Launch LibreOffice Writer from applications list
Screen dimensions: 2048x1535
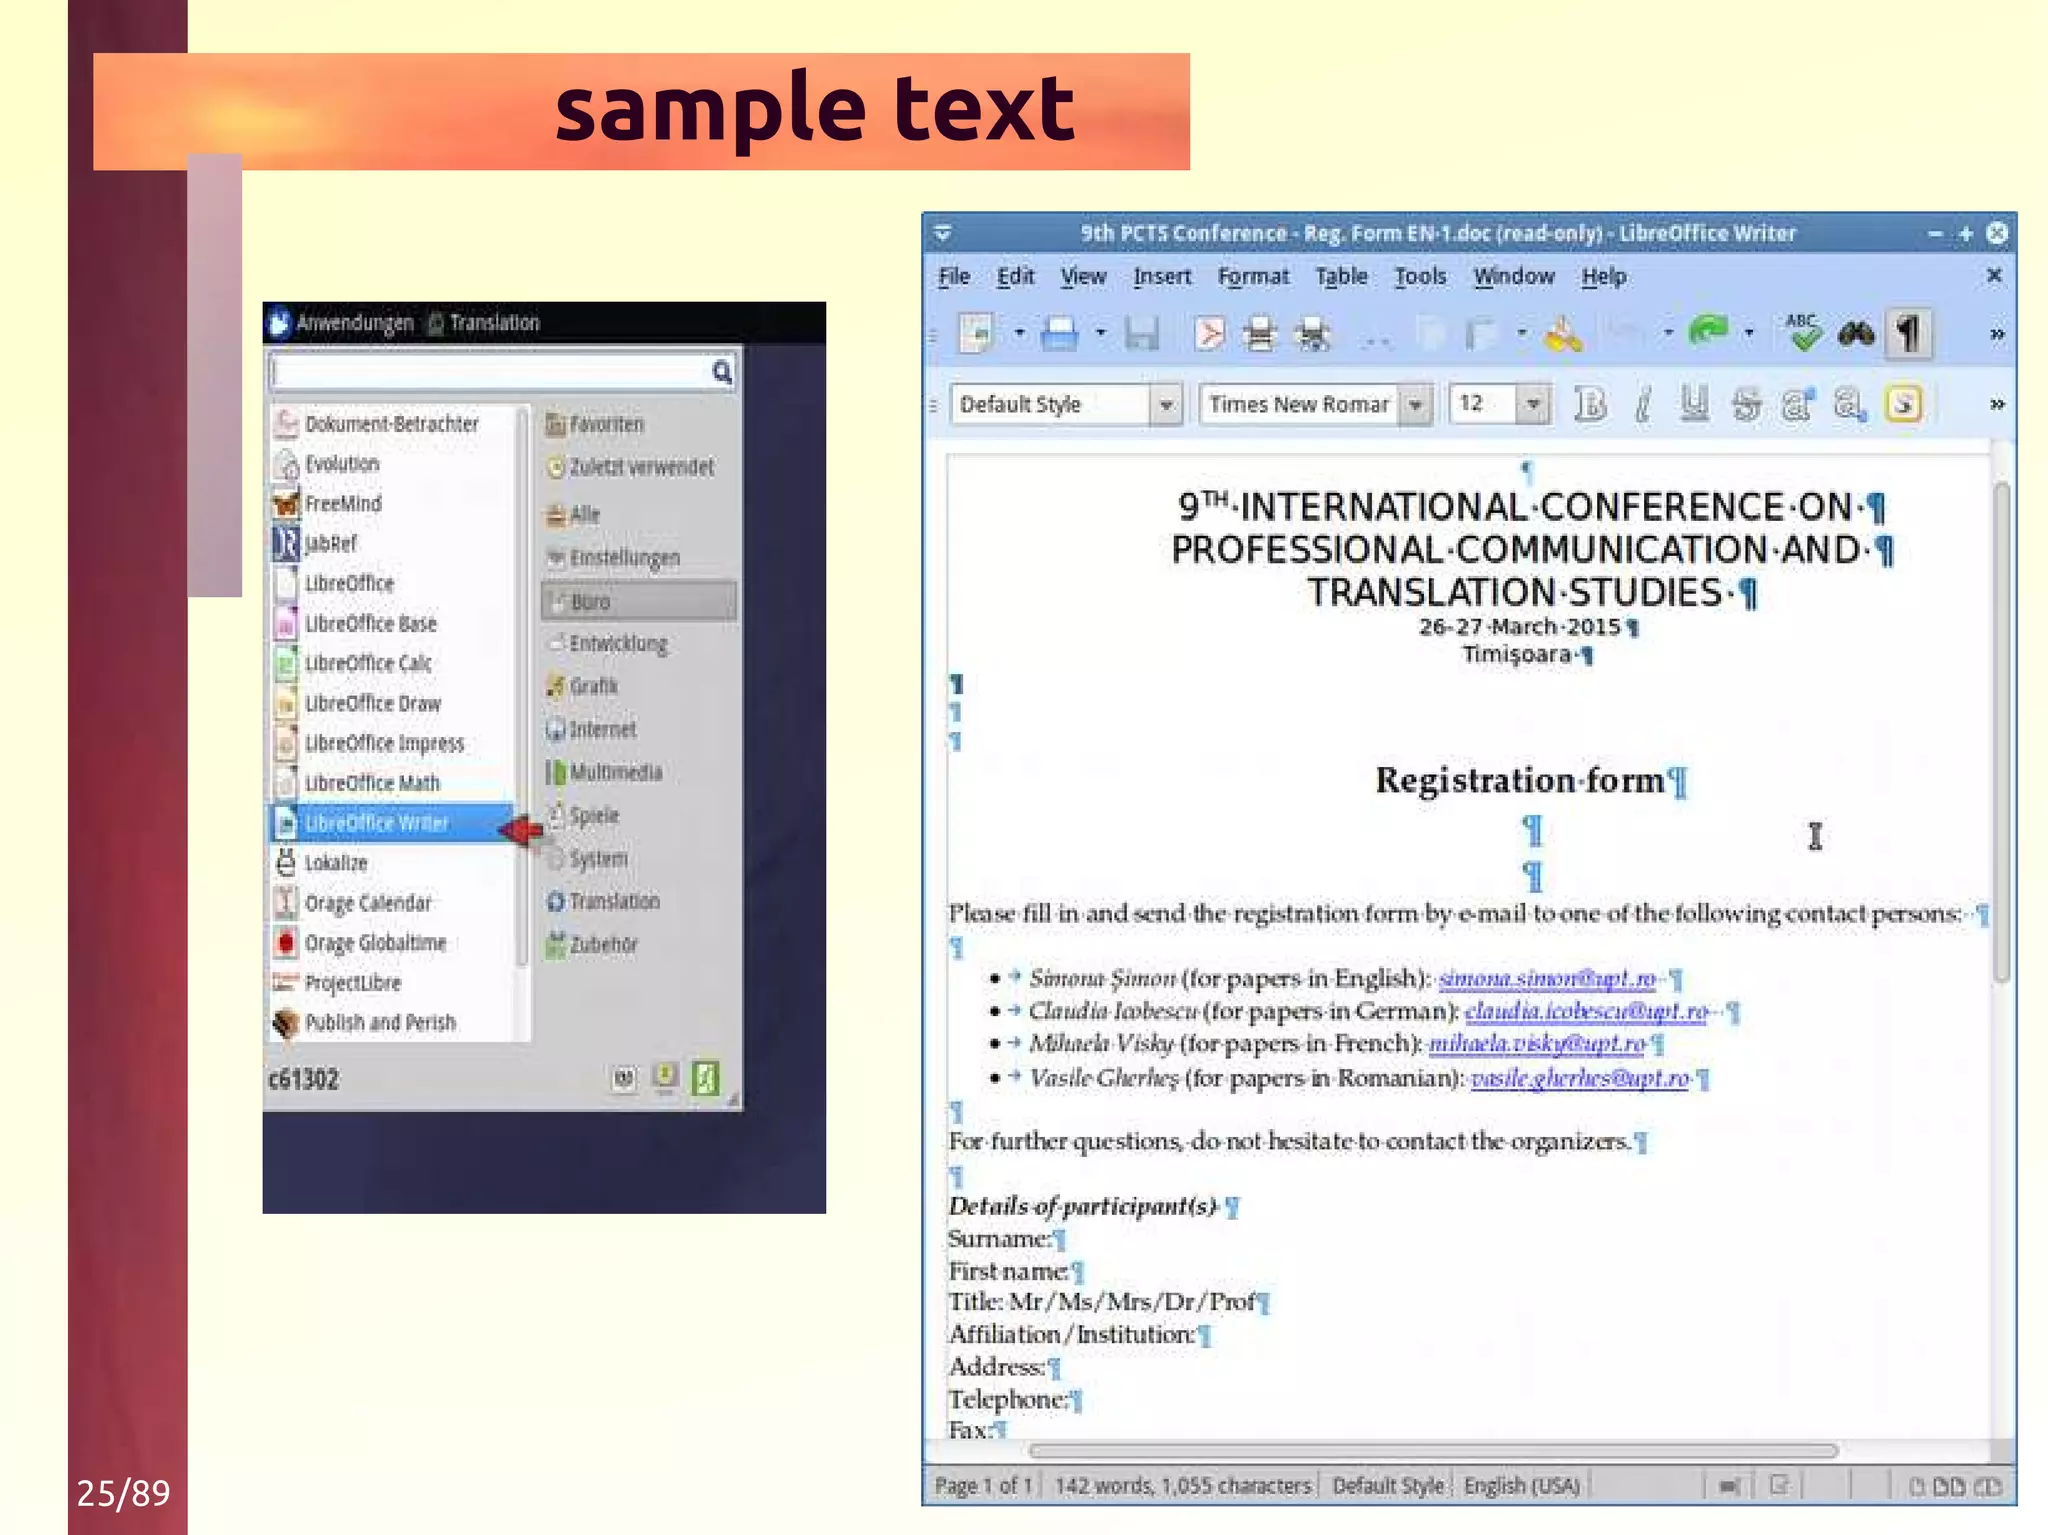pos(376,823)
